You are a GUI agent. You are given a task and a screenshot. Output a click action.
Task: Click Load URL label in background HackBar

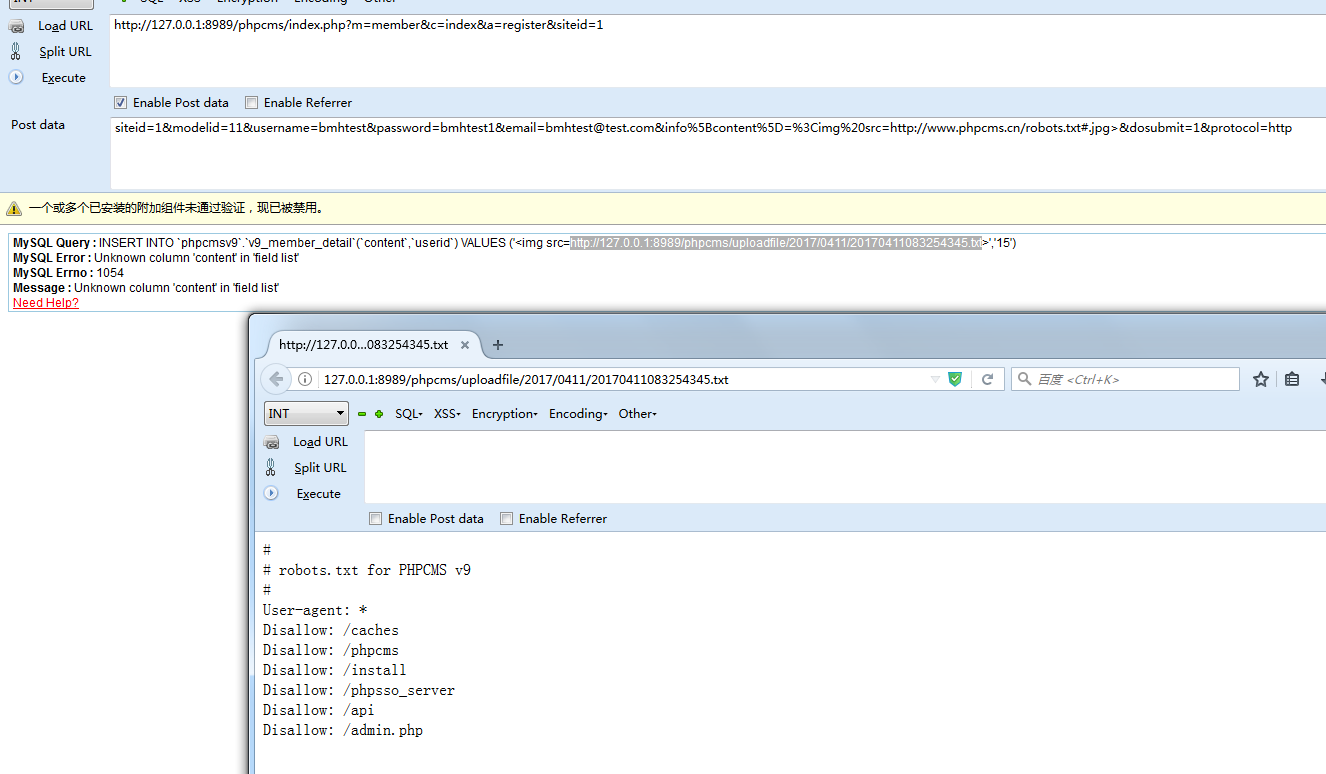(x=66, y=26)
